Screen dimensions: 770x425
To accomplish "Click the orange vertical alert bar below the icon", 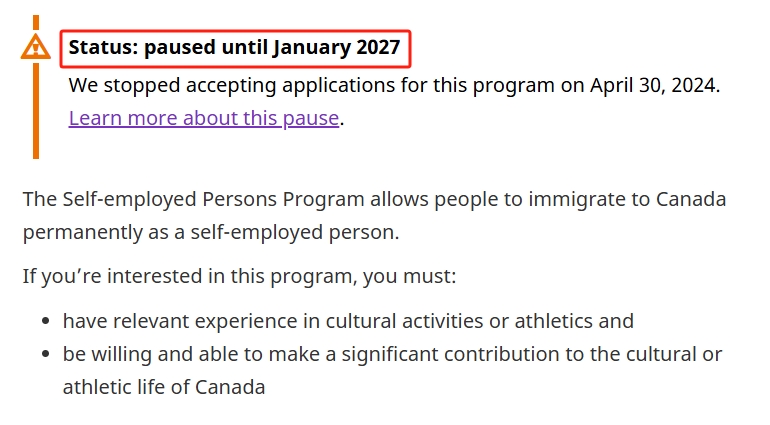I will point(36,111).
